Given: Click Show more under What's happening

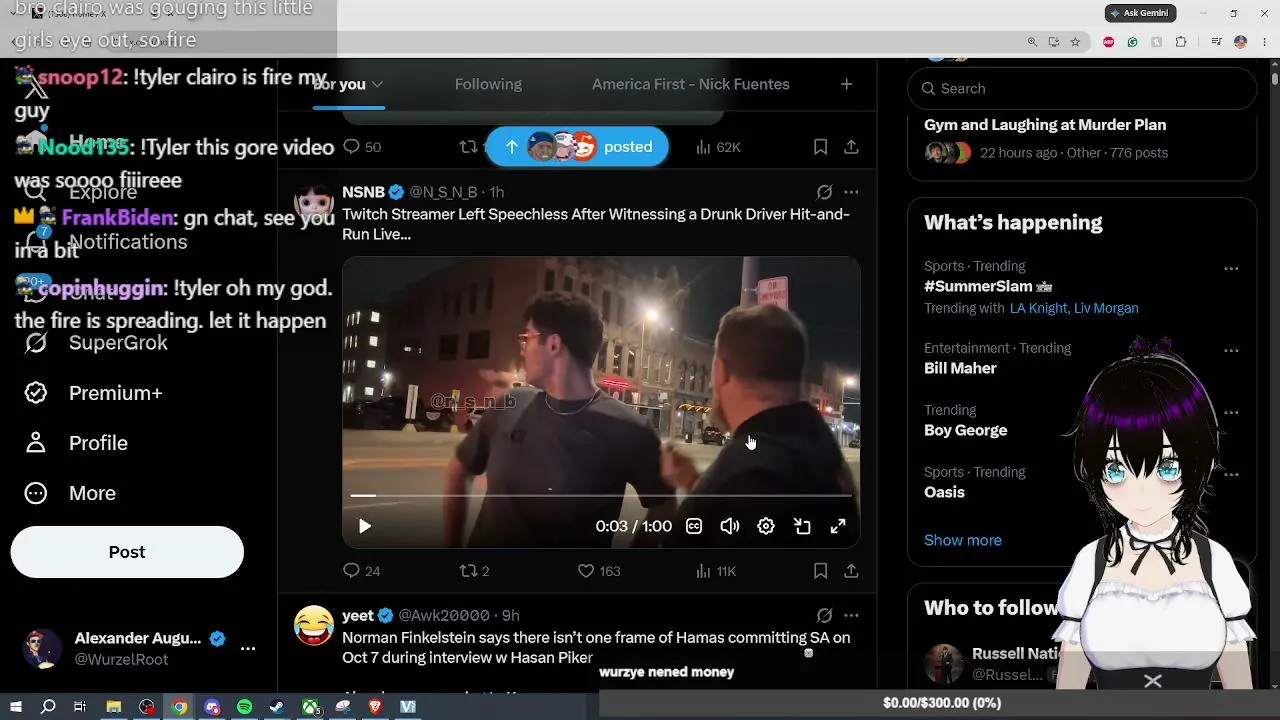Looking at the screenshot, I should click(x=962, y=540).
